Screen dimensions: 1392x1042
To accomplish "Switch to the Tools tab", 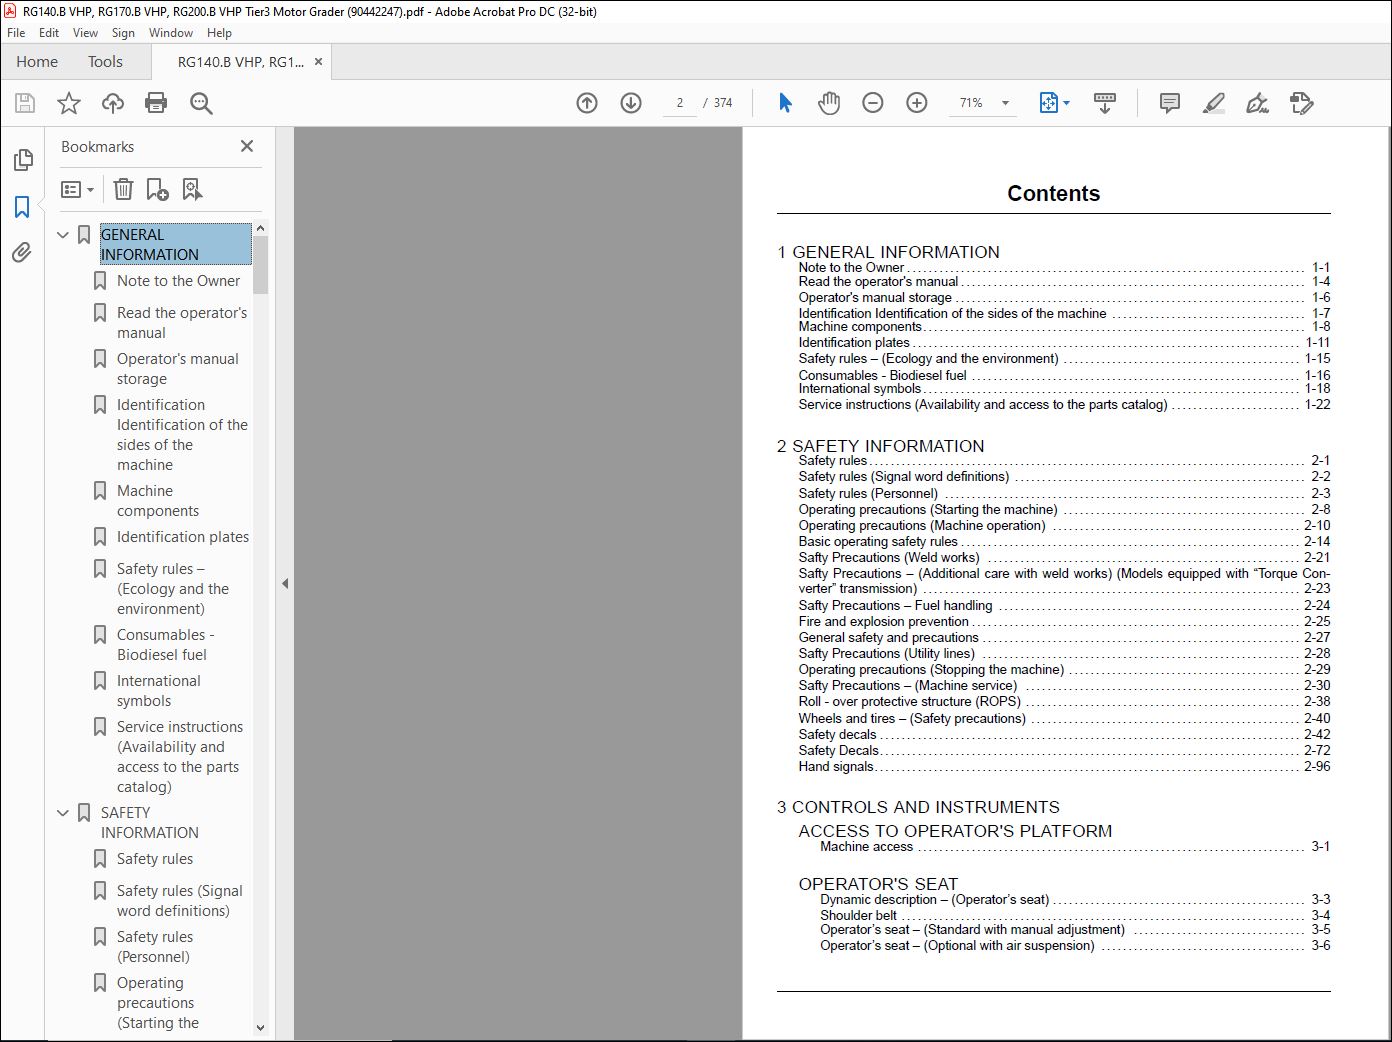I will pyautogui.click(x=105, y=62).
